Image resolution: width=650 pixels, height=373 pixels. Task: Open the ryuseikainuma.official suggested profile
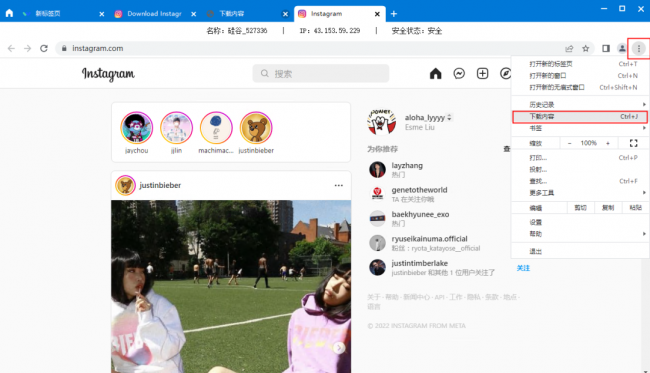(429, 239)
